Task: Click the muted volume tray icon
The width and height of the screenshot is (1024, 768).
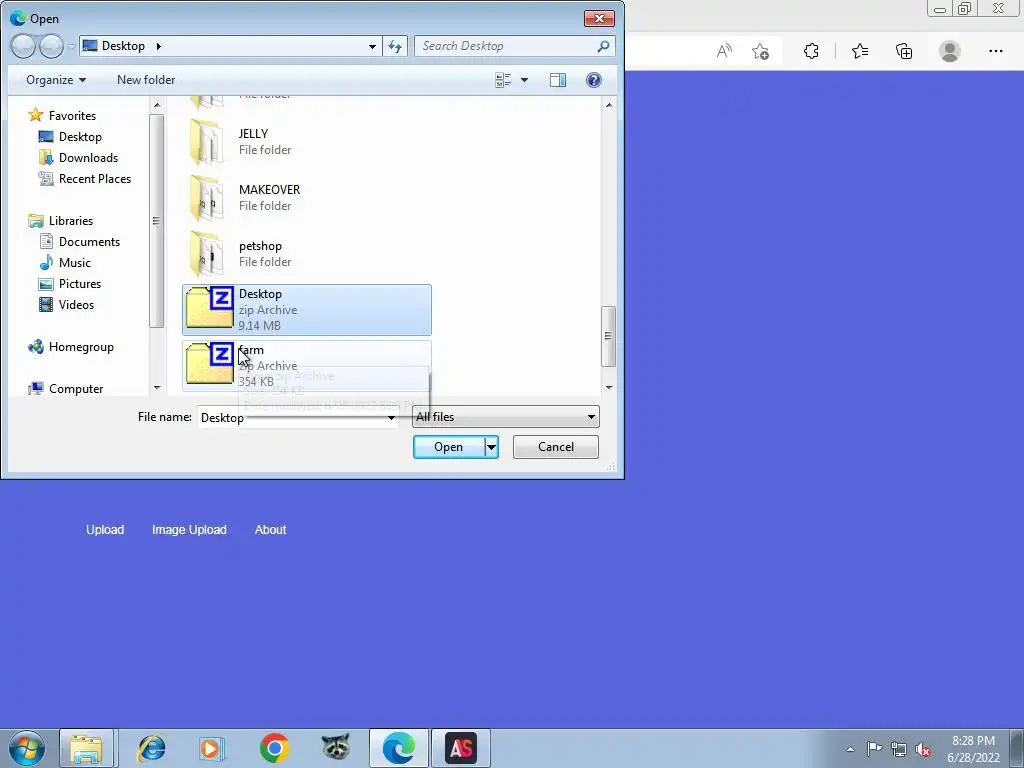Action: tap(923, 749)
